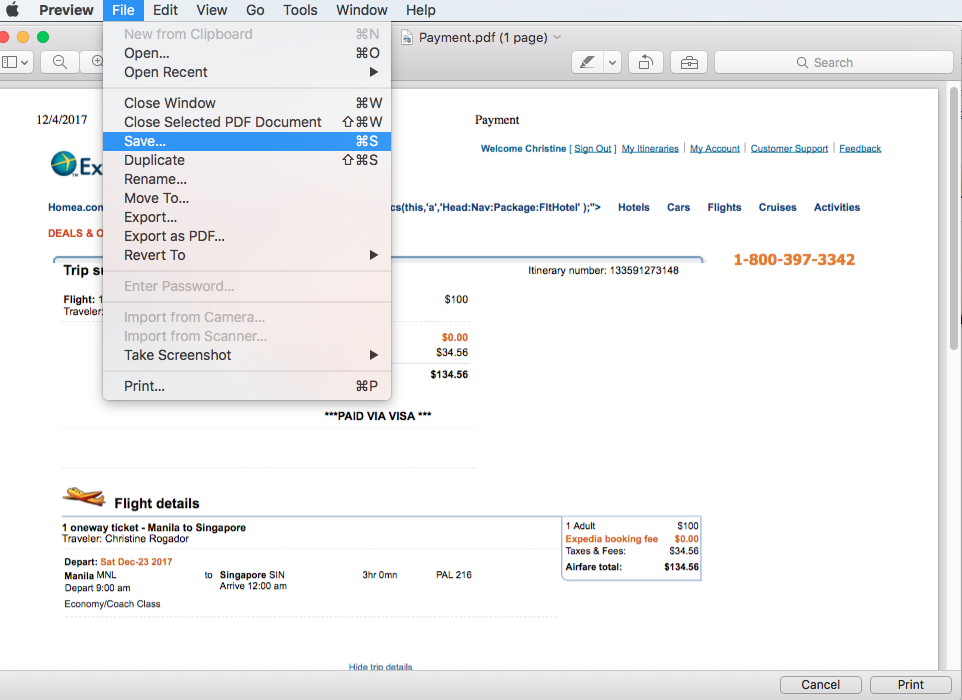The image size is (962, 700).
Task: Click the Airfare total $134.56 value
Action: click(x=681, y=567)
